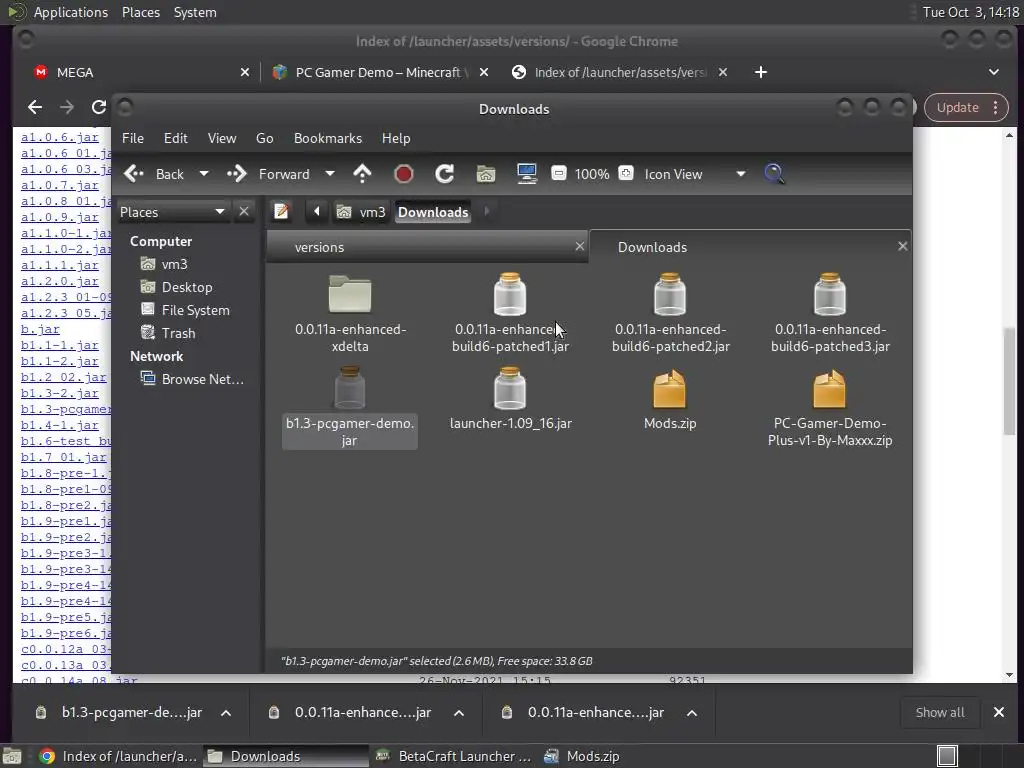Select the Mods.zip archive
Viewport: 1024px width, 768px height.
[x=670, y=398]
